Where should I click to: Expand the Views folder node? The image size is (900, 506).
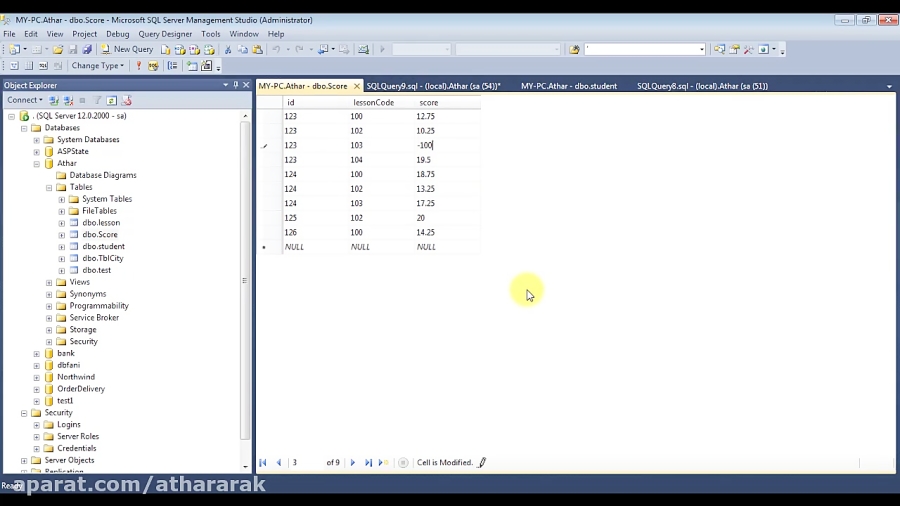(x=49, y=282)
